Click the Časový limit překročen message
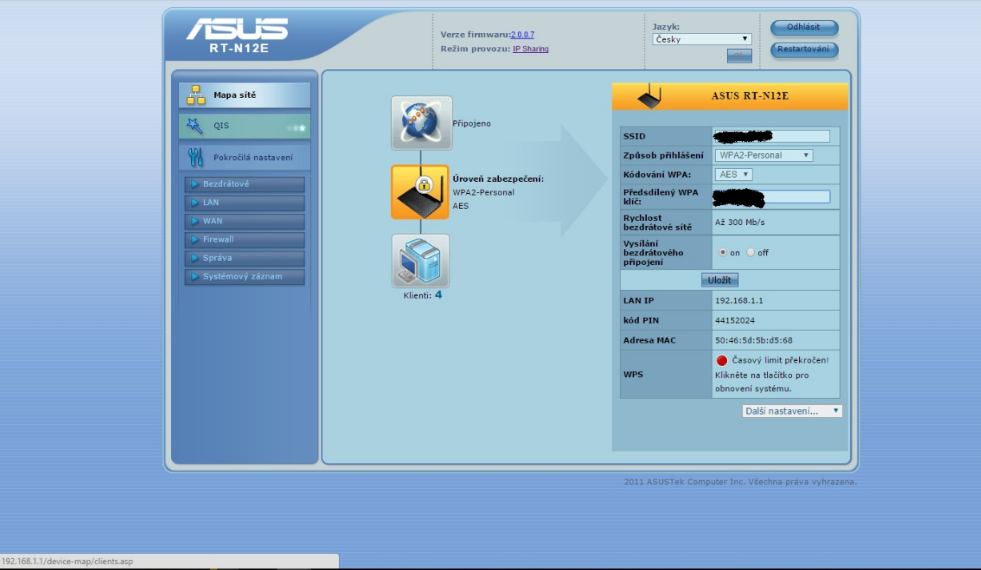The width and height of the screenshot is (981, 570). [780, 360]
